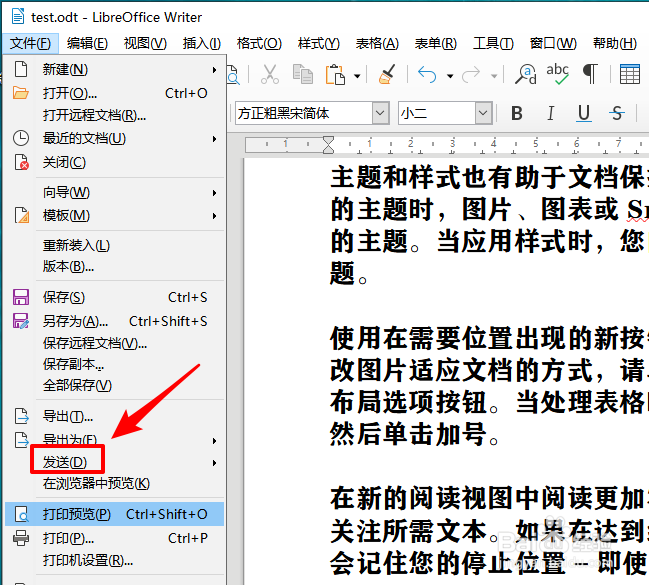The width and height of the screenshot is (649, 585).
Task: Expand the 发送(D) submenu
Action: point(214,462)
